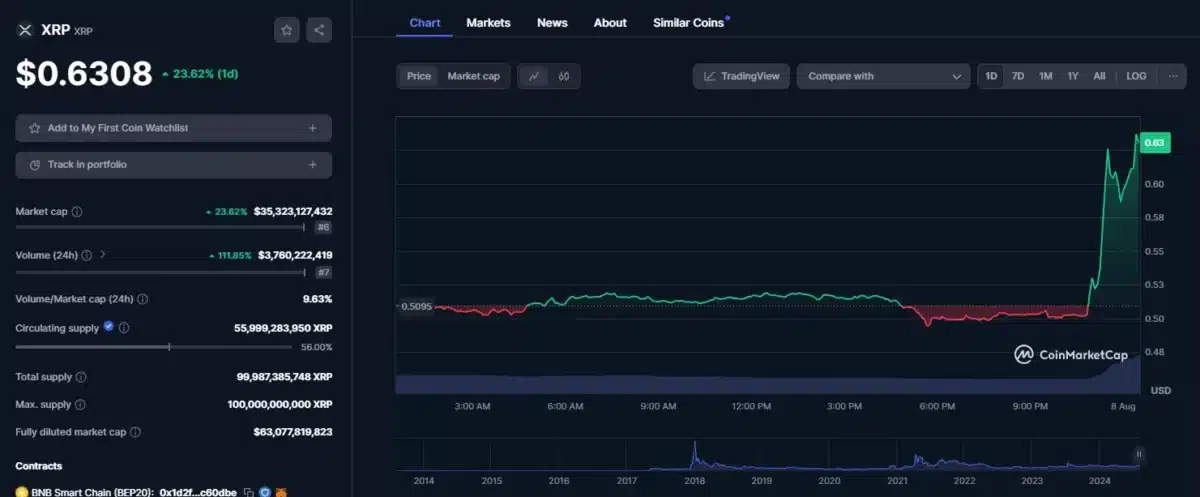Click the Circulating supply info icon
Screen dimensions: 1200x497
coord(124,328)
